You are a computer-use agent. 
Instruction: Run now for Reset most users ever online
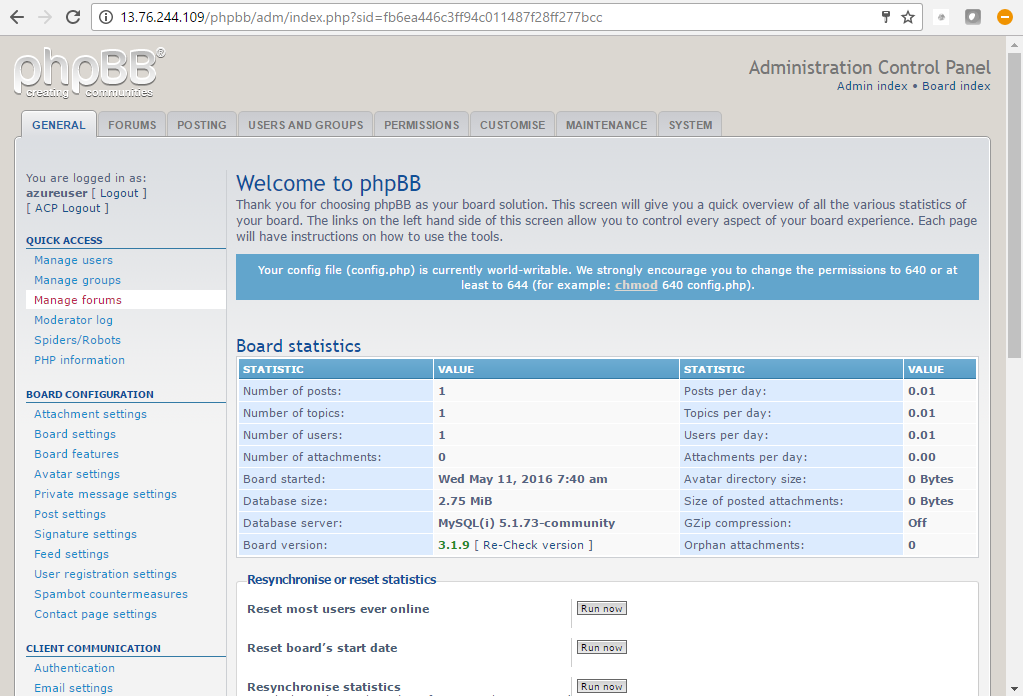[602, 608]
